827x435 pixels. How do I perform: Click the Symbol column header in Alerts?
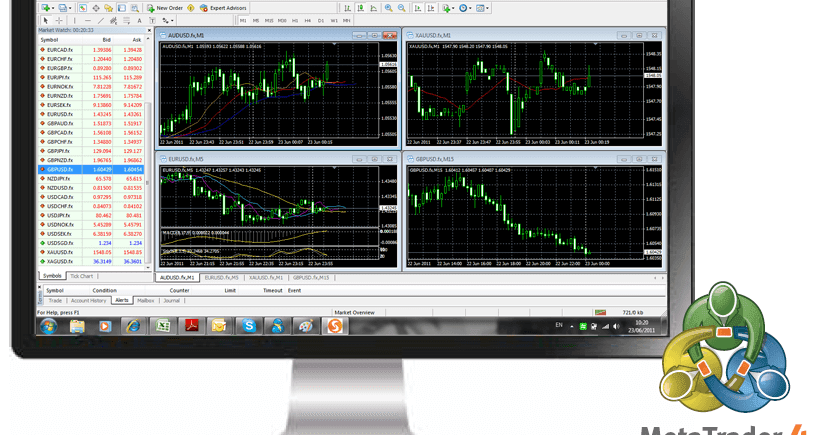pos(55,291)
